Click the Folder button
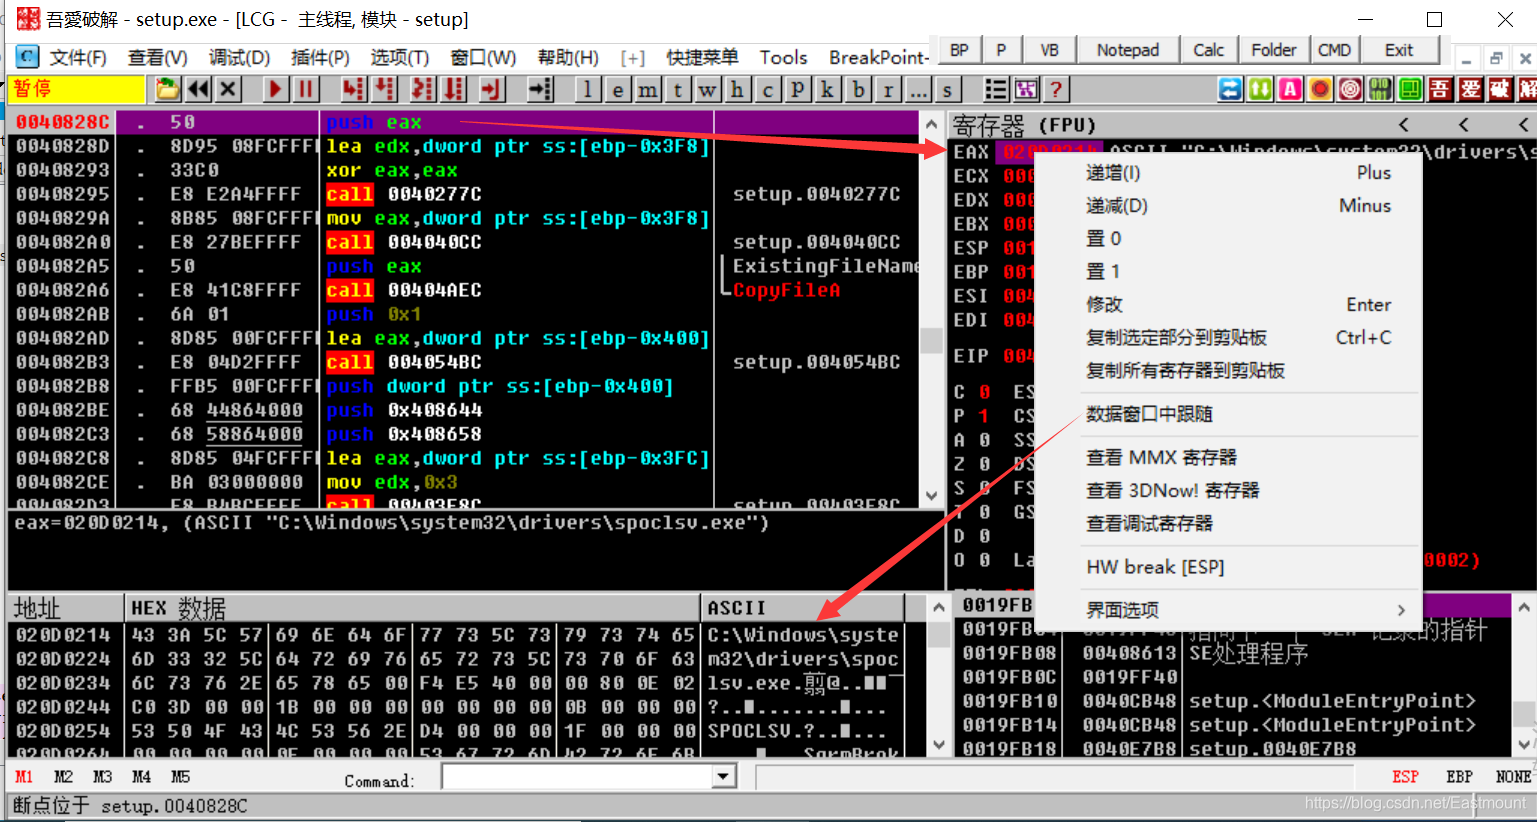1537x822 pixels. (1273, 50)
